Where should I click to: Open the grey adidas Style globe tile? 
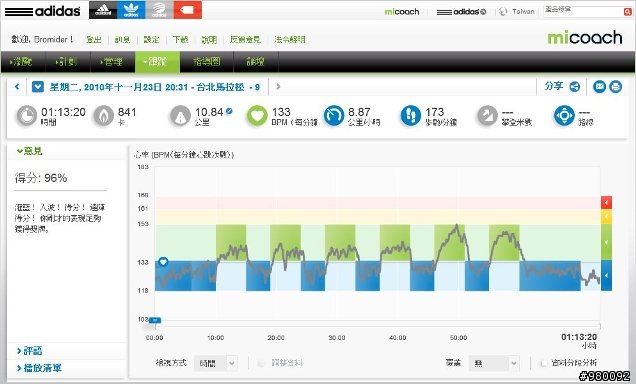click(159, 10)
